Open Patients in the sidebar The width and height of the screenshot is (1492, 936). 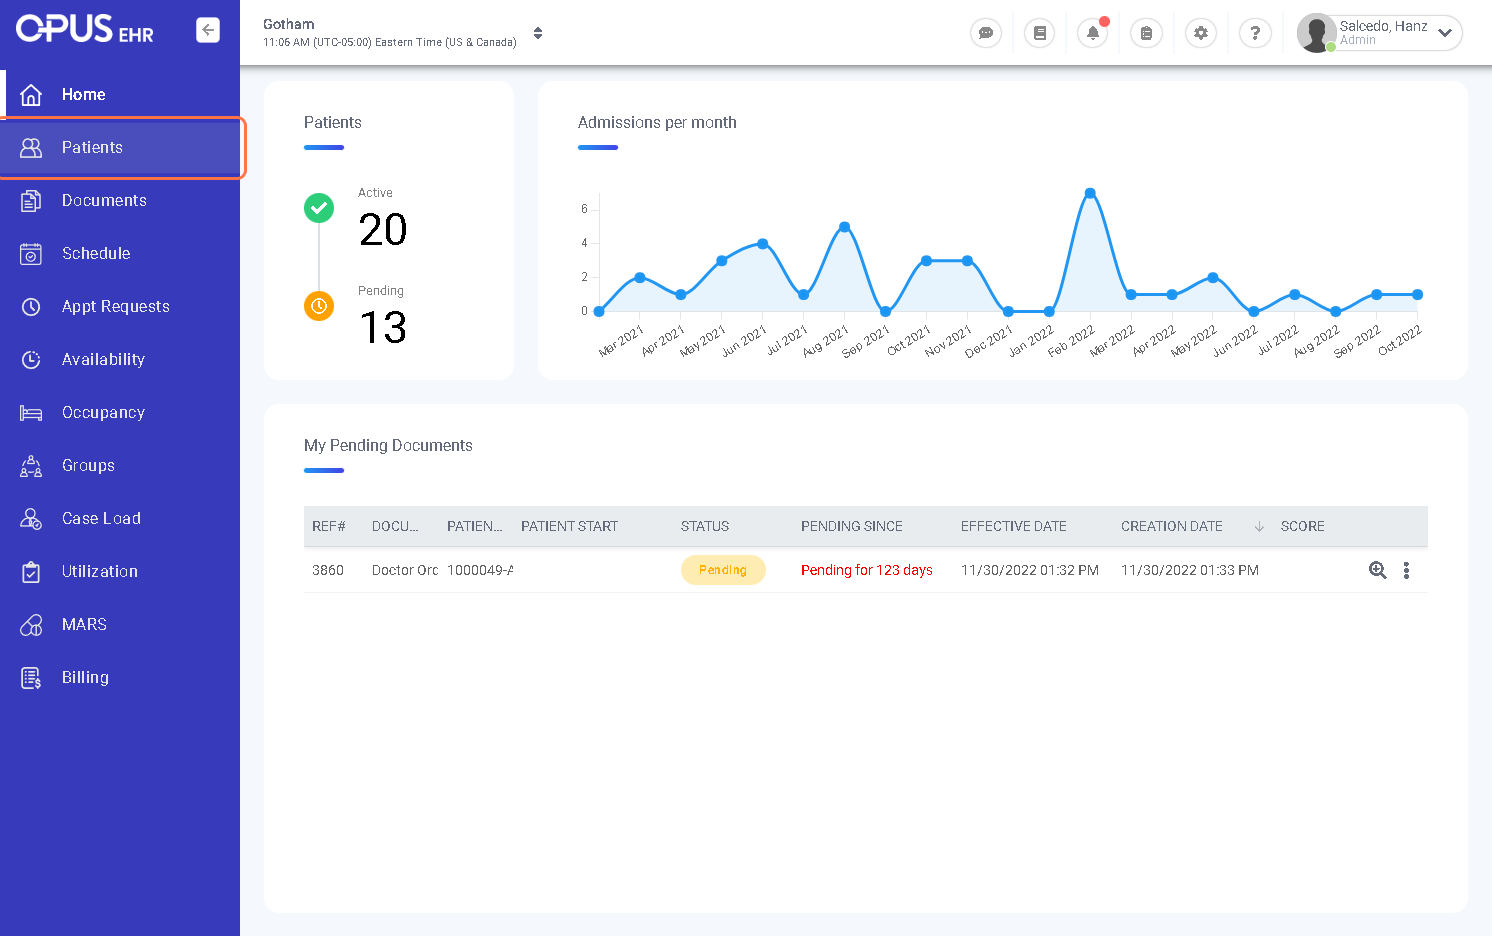click(x=120, y=147)
